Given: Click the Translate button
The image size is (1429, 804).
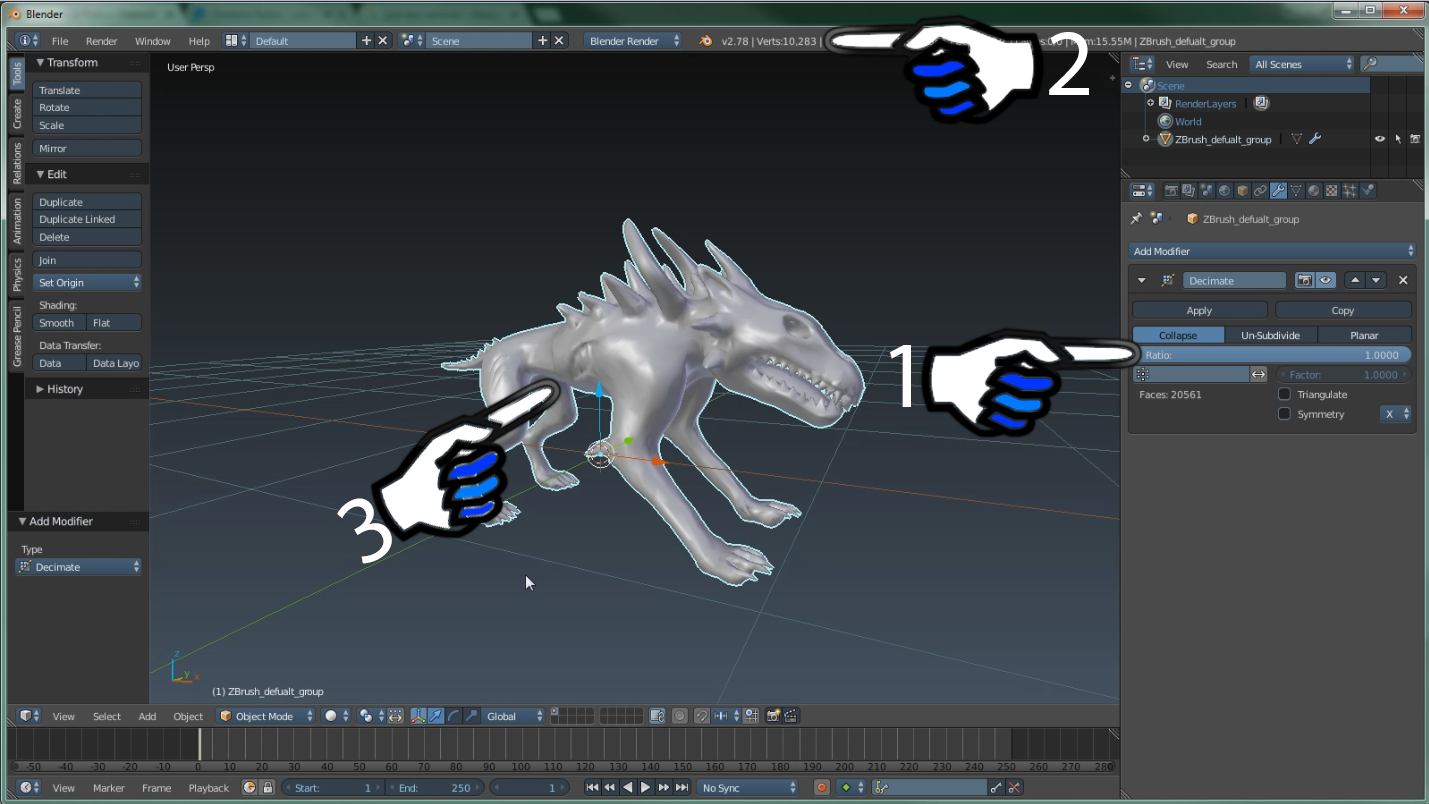Looking at the screenshot, I should (87, 90).
